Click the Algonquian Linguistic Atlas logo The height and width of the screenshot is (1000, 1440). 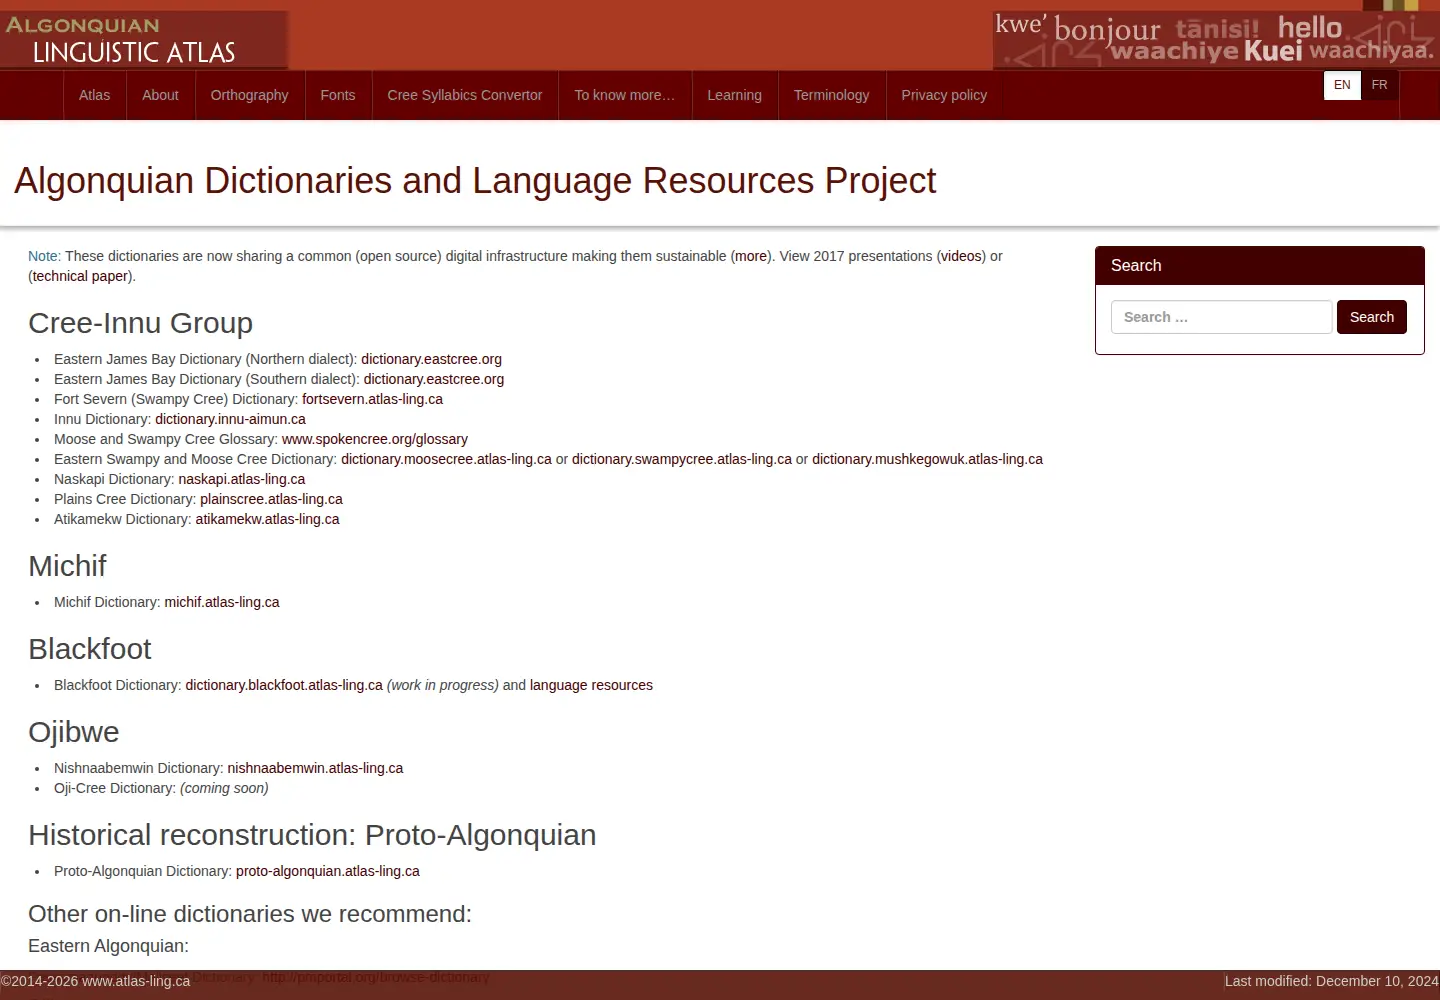(x=144, y=40)
